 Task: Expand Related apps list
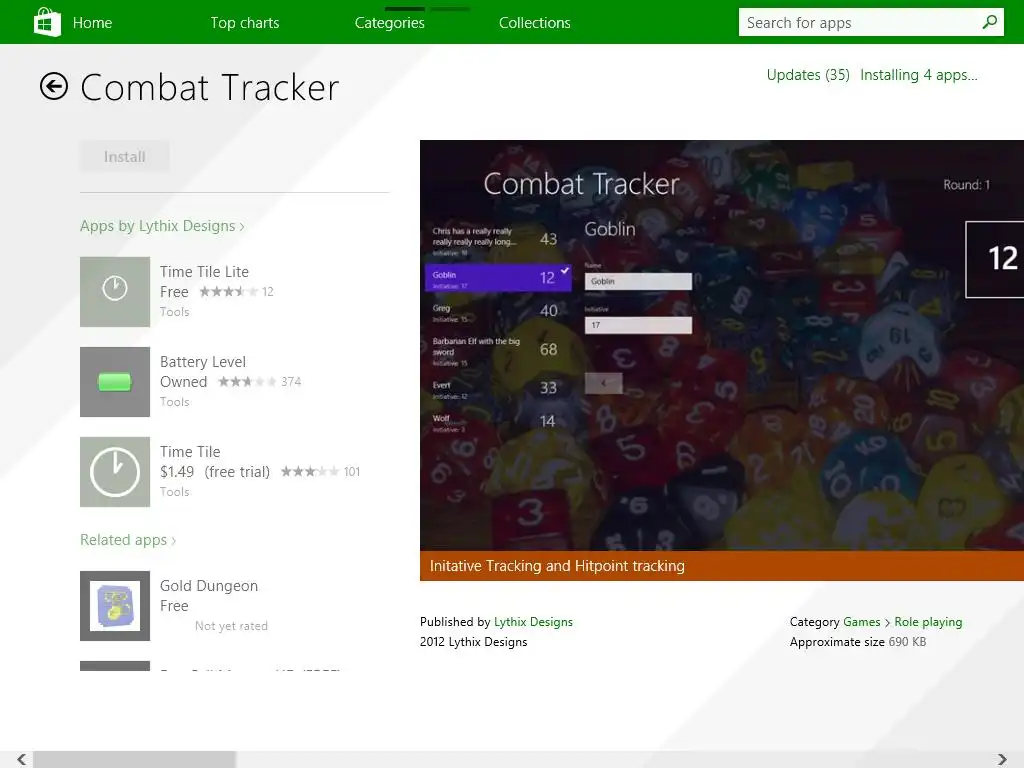128,540
